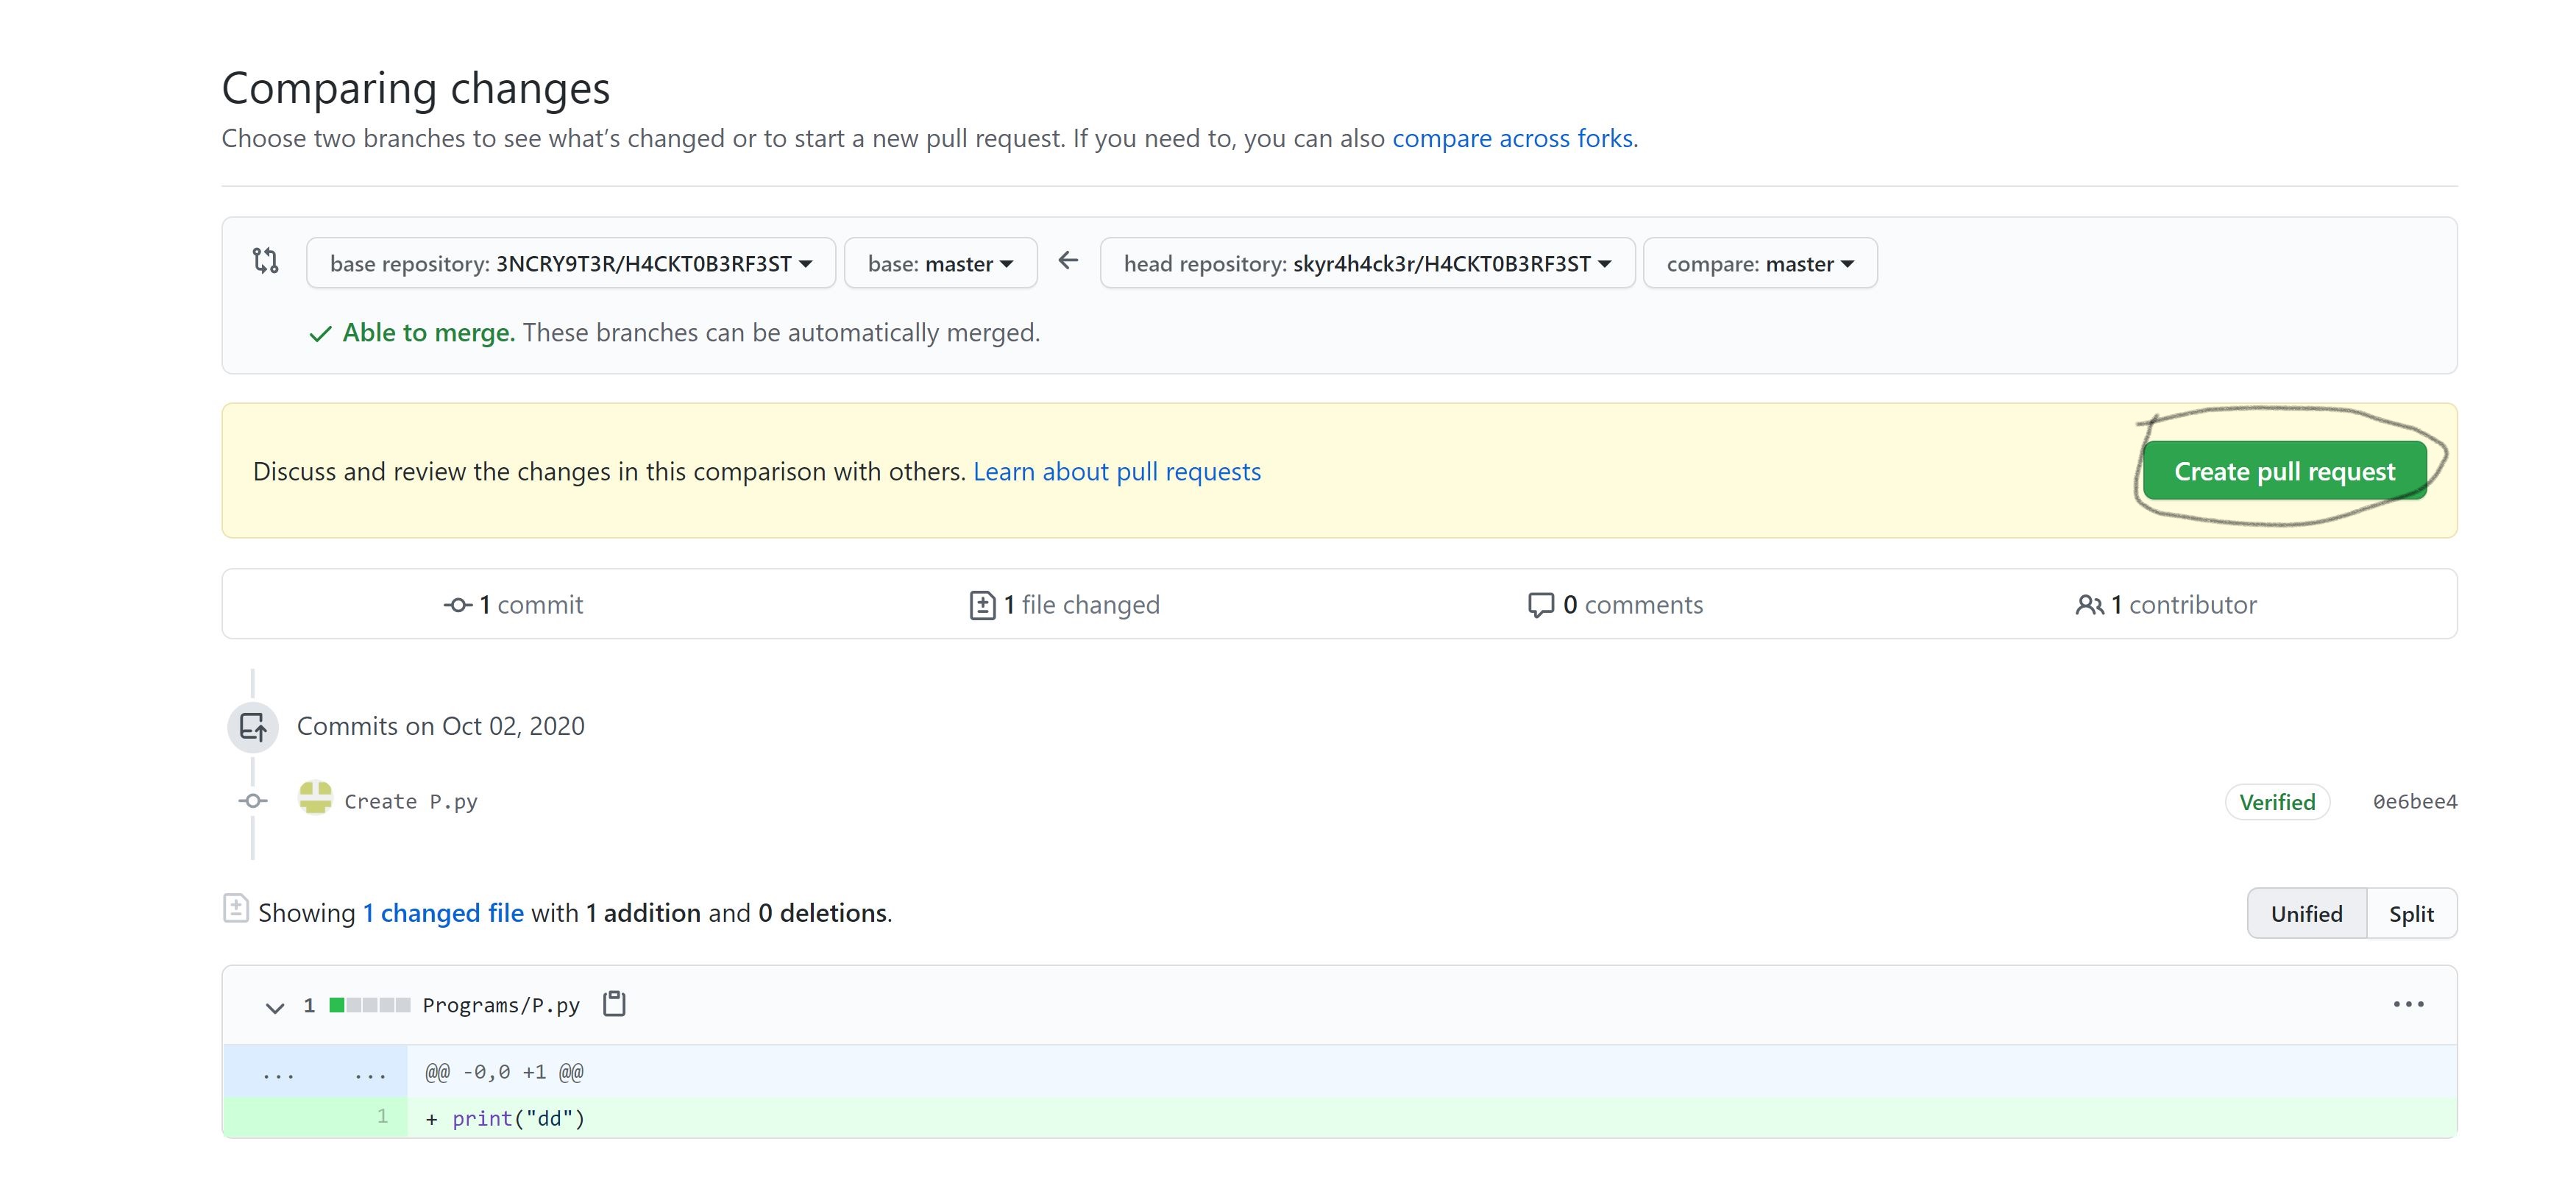The height and width of the screenshot is (1186, 2576).
Task: Open the three-dots file options menu
Action: pyautogui.click(x=2408, y=1004)
